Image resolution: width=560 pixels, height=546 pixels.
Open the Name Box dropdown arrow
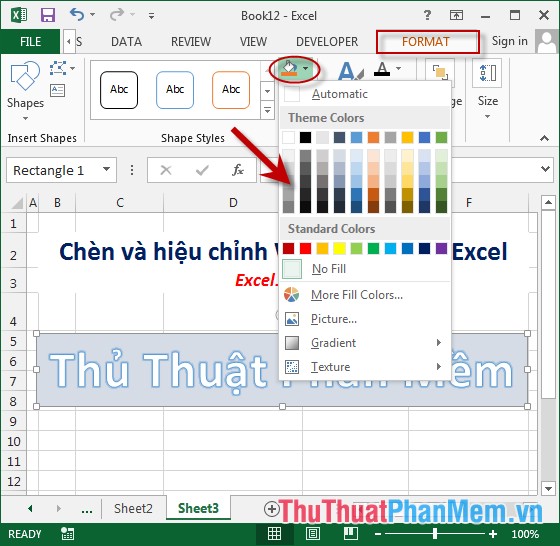(106, 169)
